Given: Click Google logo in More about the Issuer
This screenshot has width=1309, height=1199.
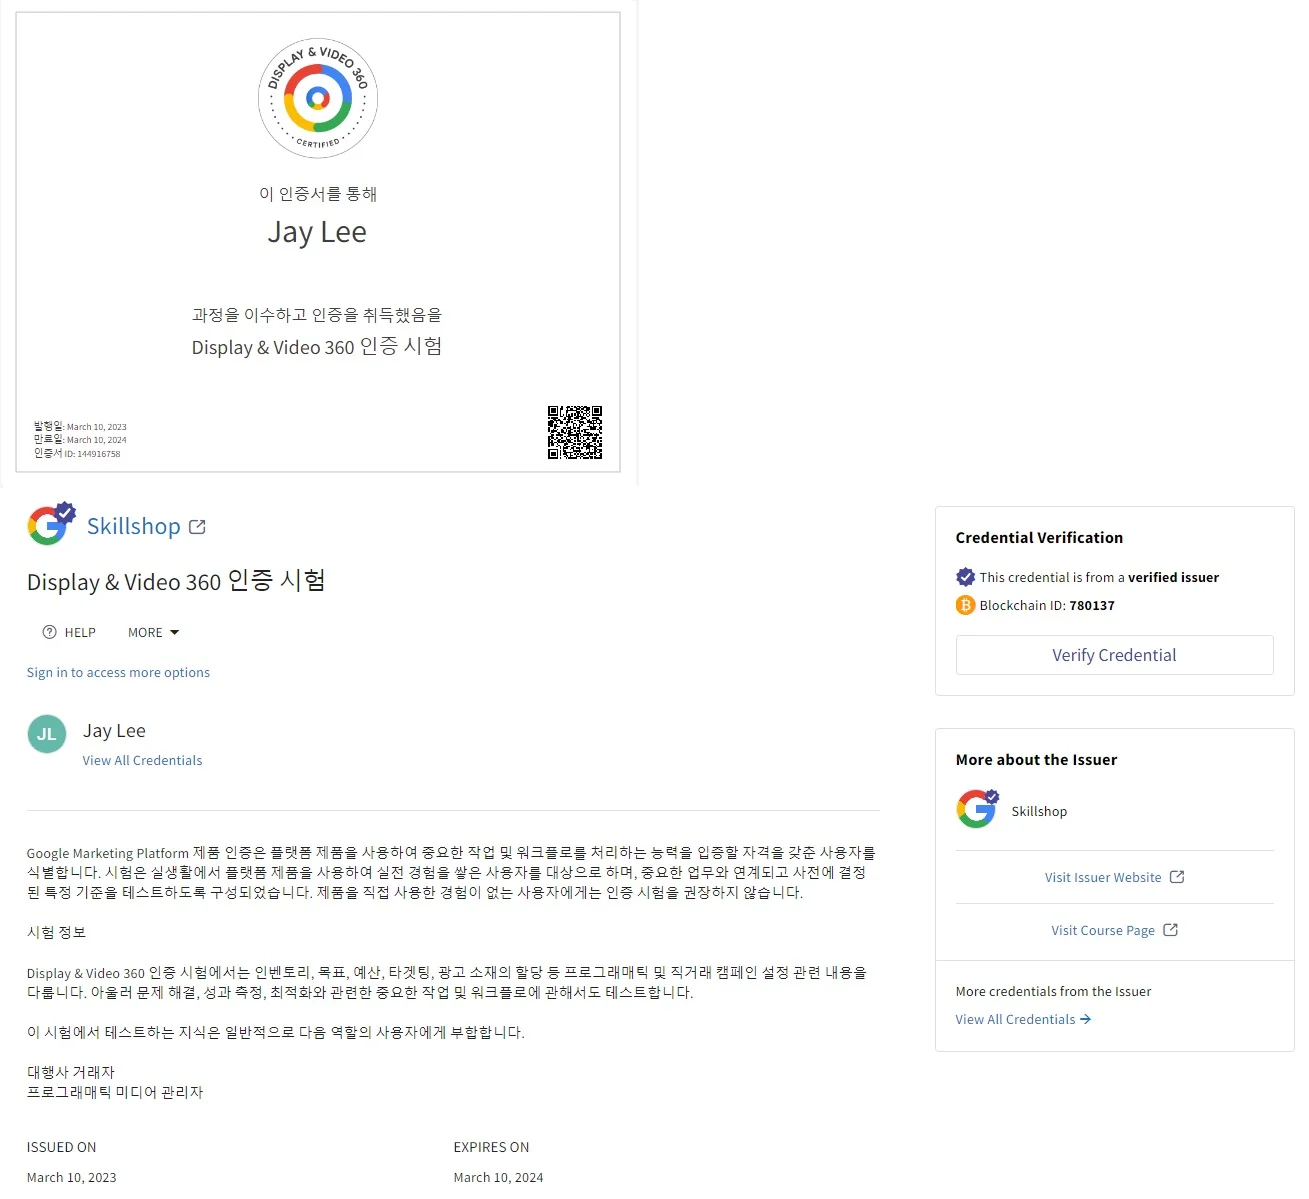Looking at the screenshot, I should pos(977,809).
